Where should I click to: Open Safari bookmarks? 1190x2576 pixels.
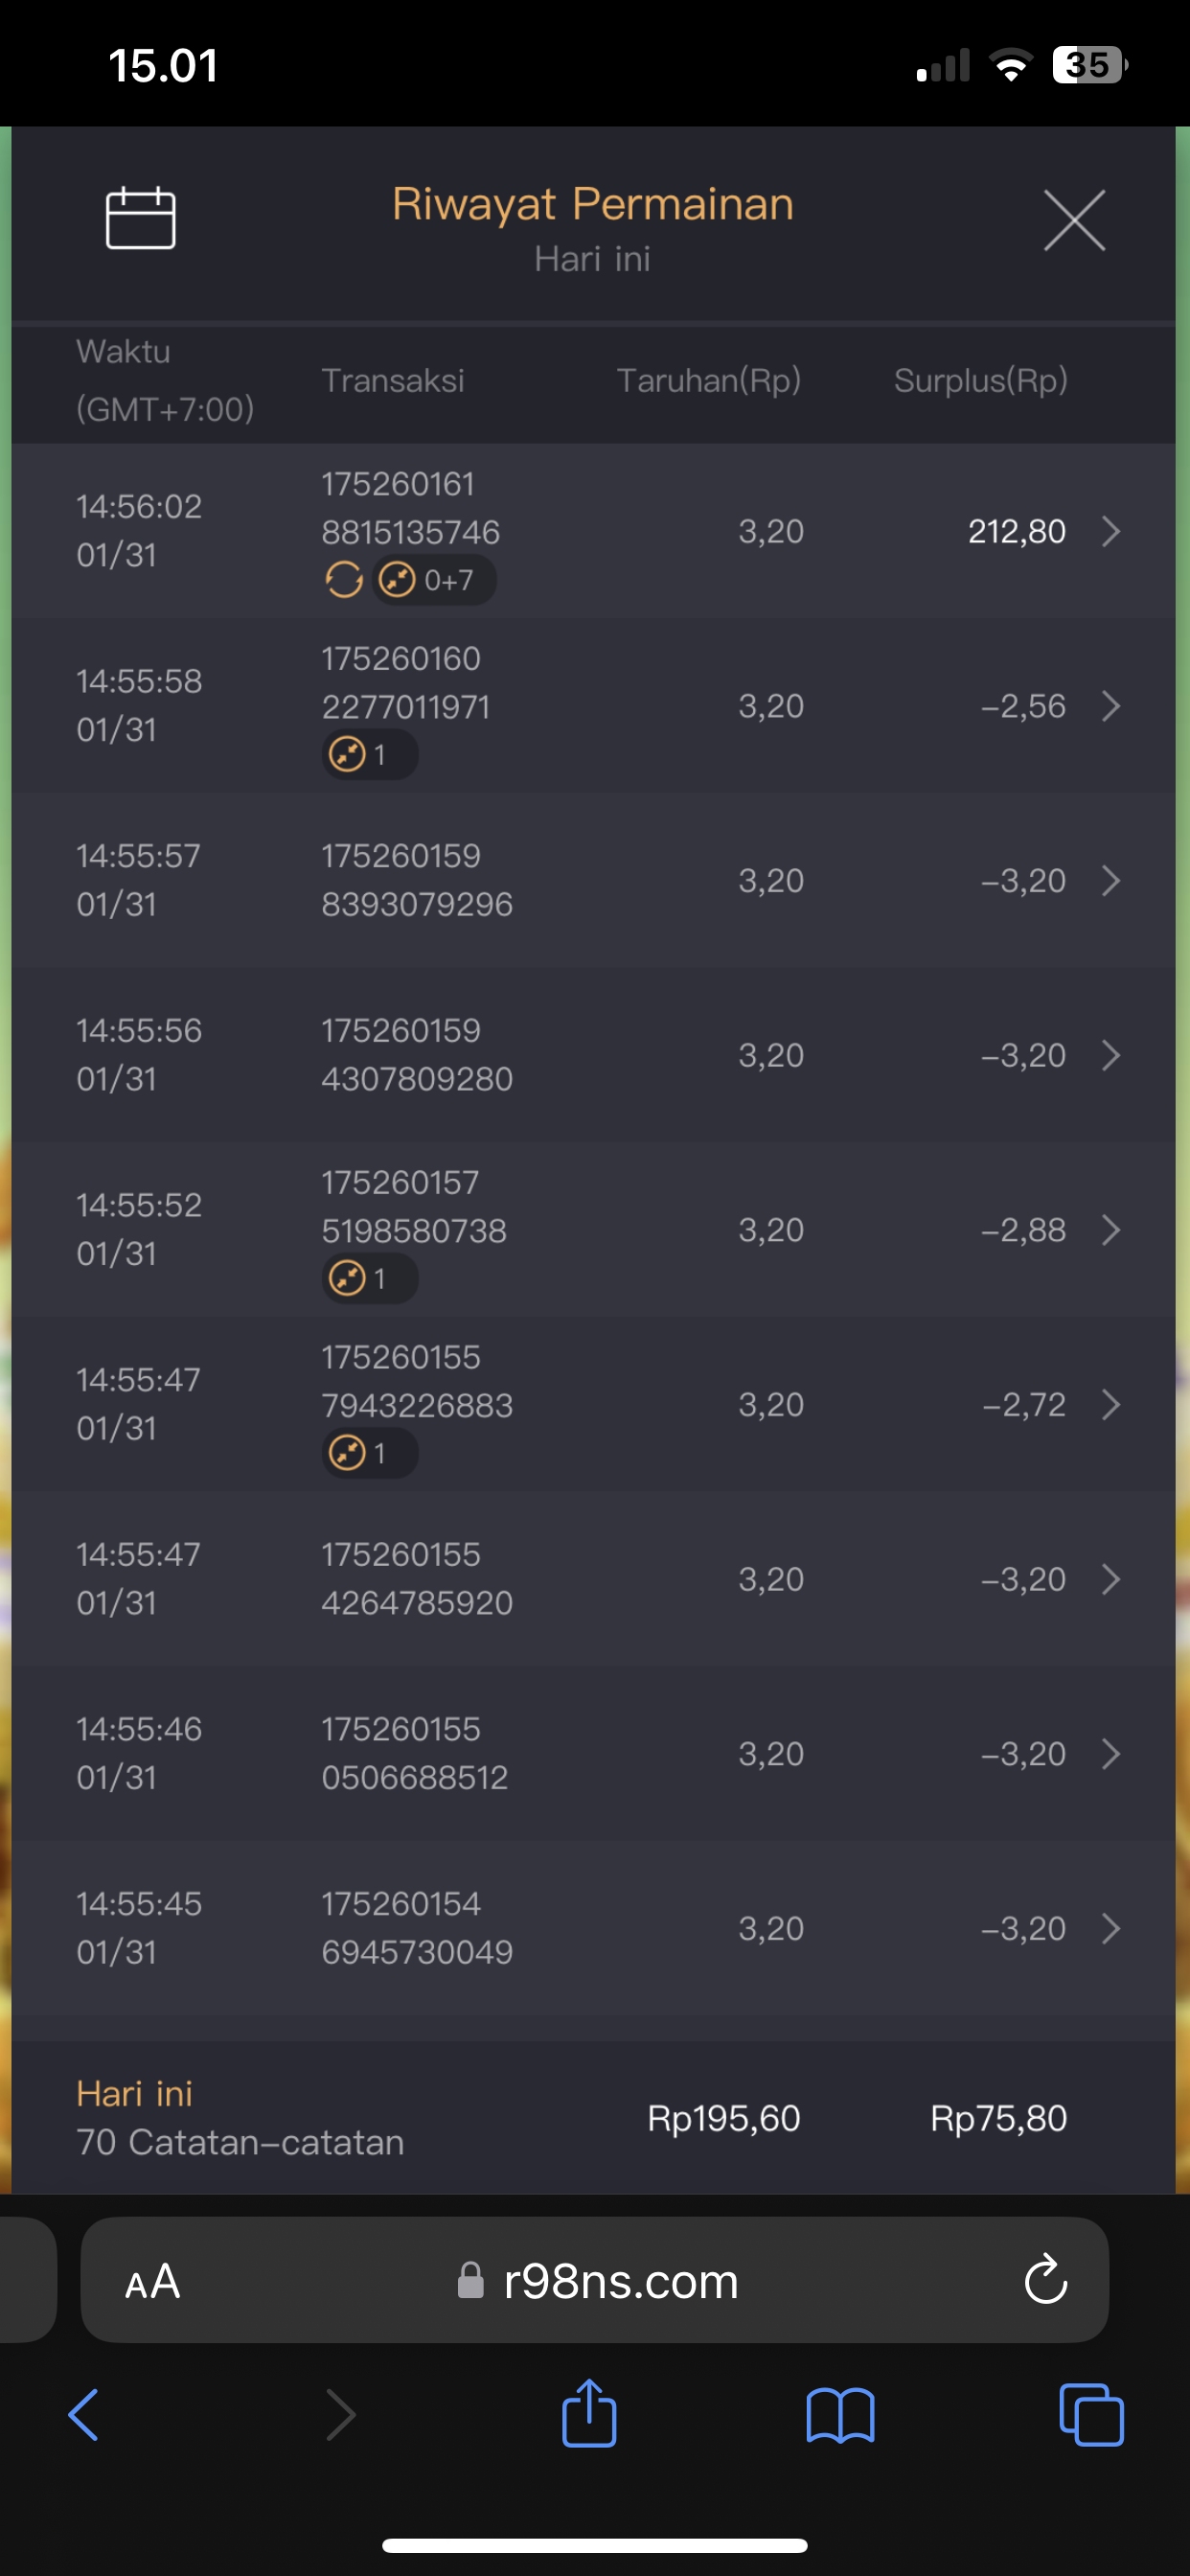(840, 2416)
